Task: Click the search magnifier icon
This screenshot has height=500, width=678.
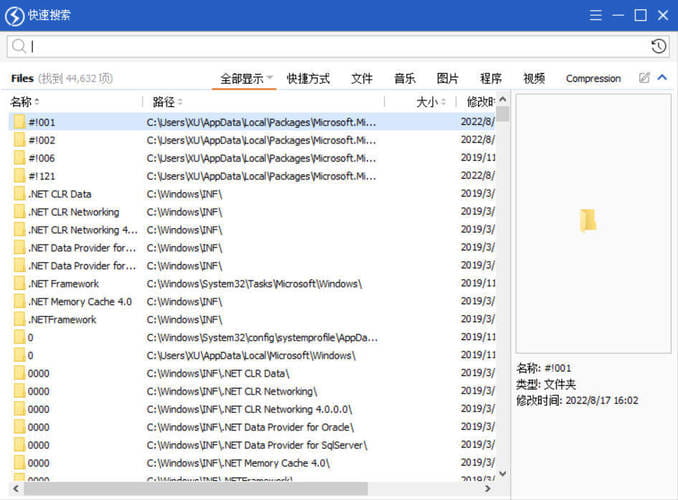Action: [x=19, y=46]
